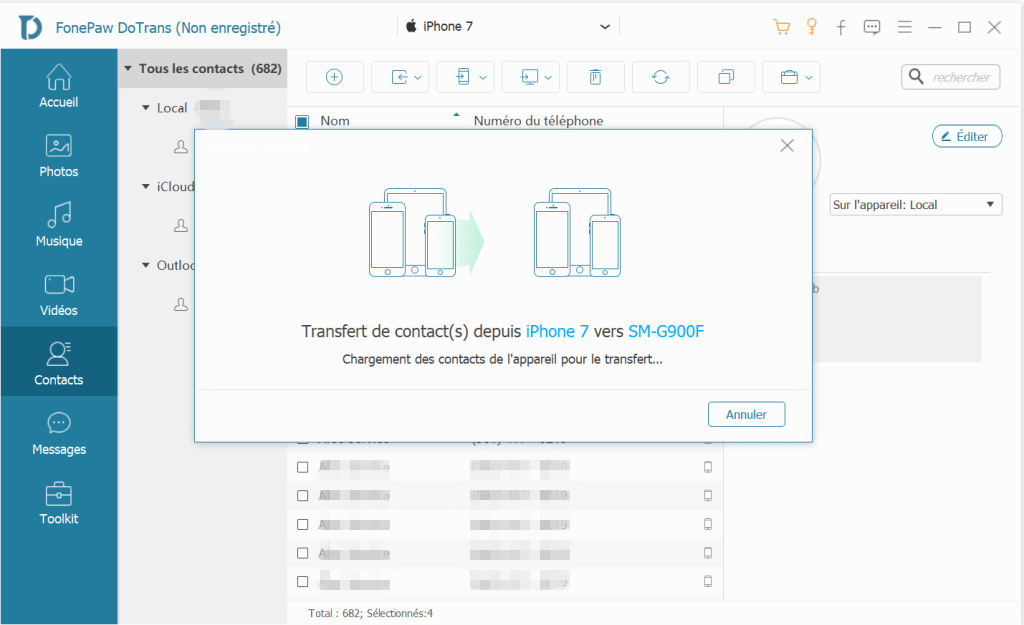Select the contact icon under Local
The width and height of the screenshot is (1024, 625).
pos(181,147)
